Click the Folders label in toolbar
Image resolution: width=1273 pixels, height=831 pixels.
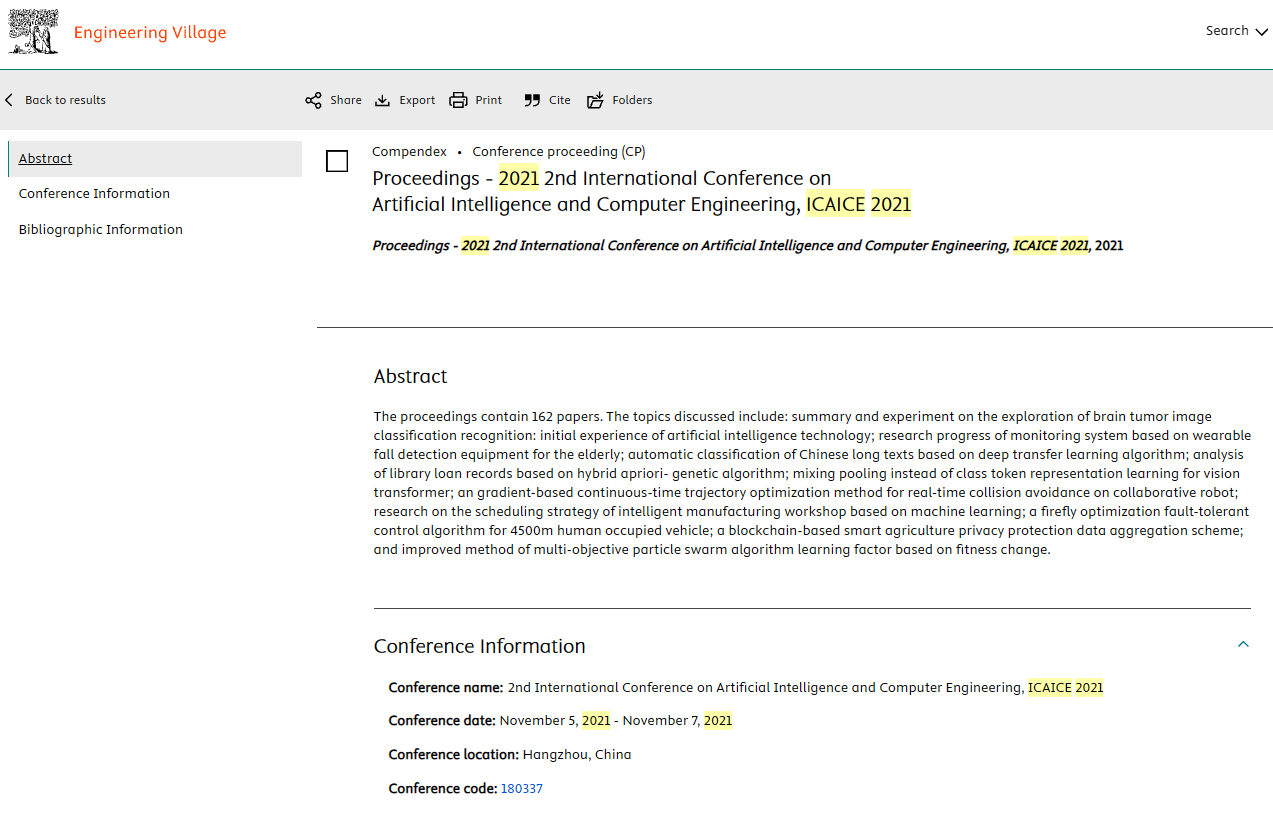tap(632, 100)
